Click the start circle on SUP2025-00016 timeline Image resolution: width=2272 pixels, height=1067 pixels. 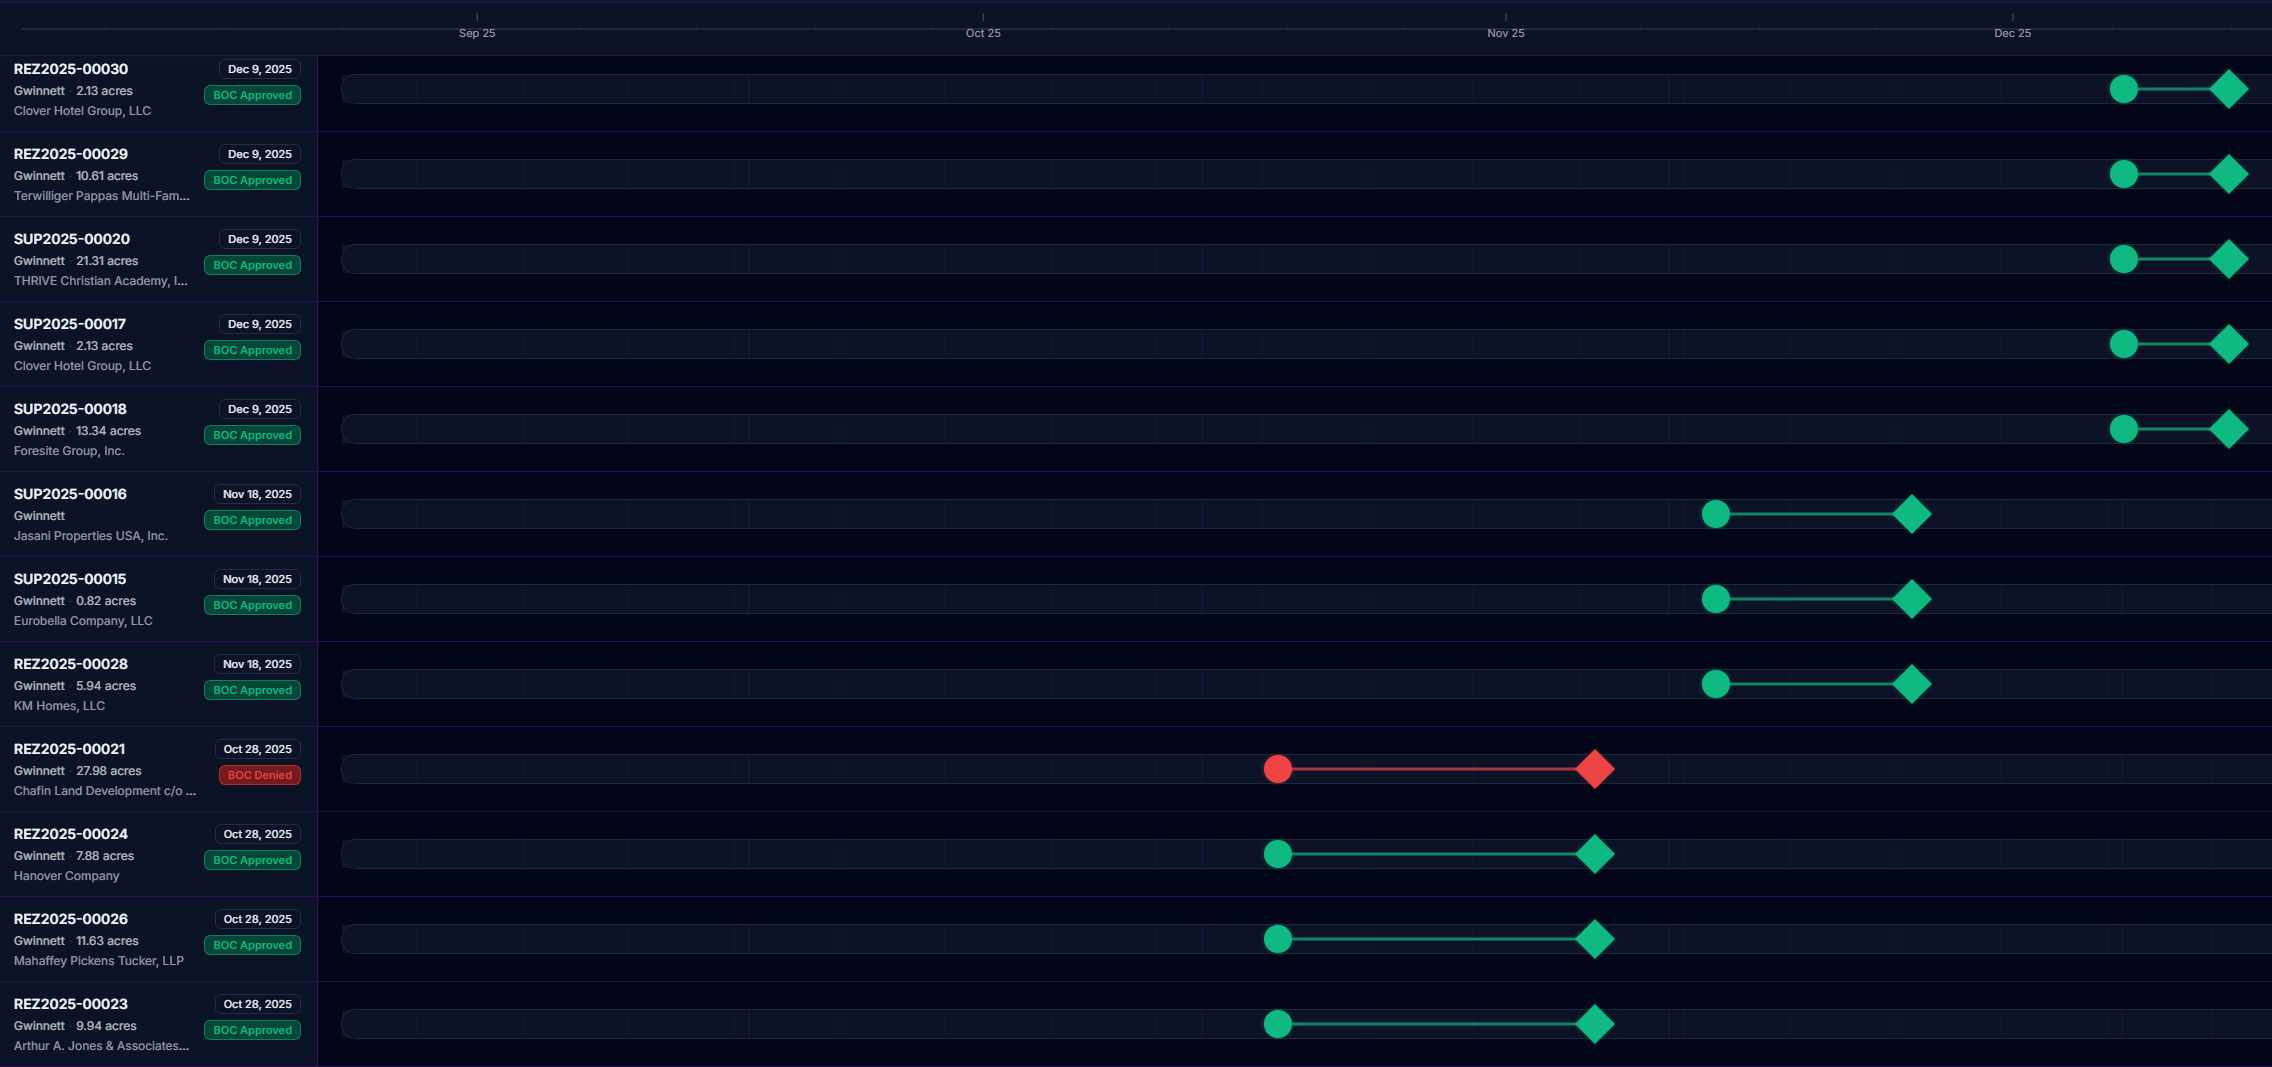click(x=1715, y=514)
